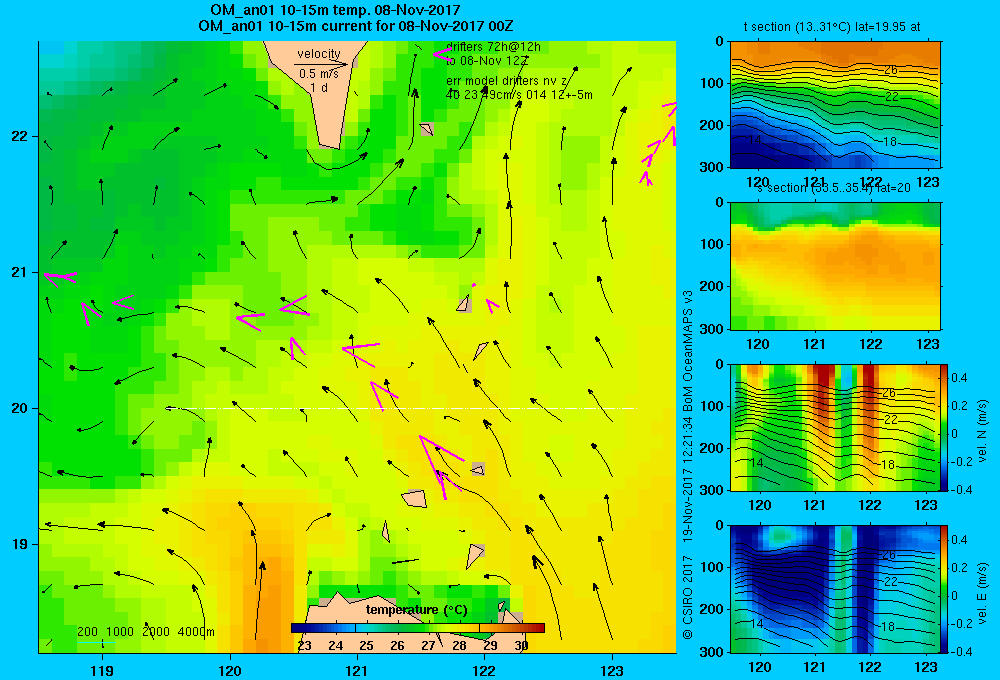
Task: Click the northward velocity section panel
Action: click(x=835, y=427)
